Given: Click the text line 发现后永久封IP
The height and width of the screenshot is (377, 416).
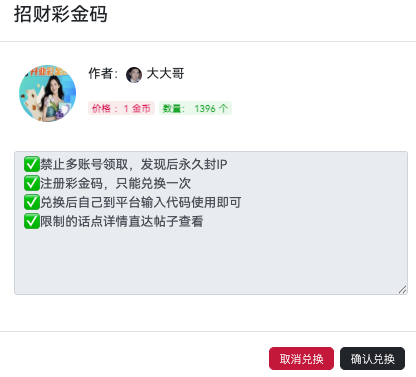Looking at the screenshot, I should point(184,164).
